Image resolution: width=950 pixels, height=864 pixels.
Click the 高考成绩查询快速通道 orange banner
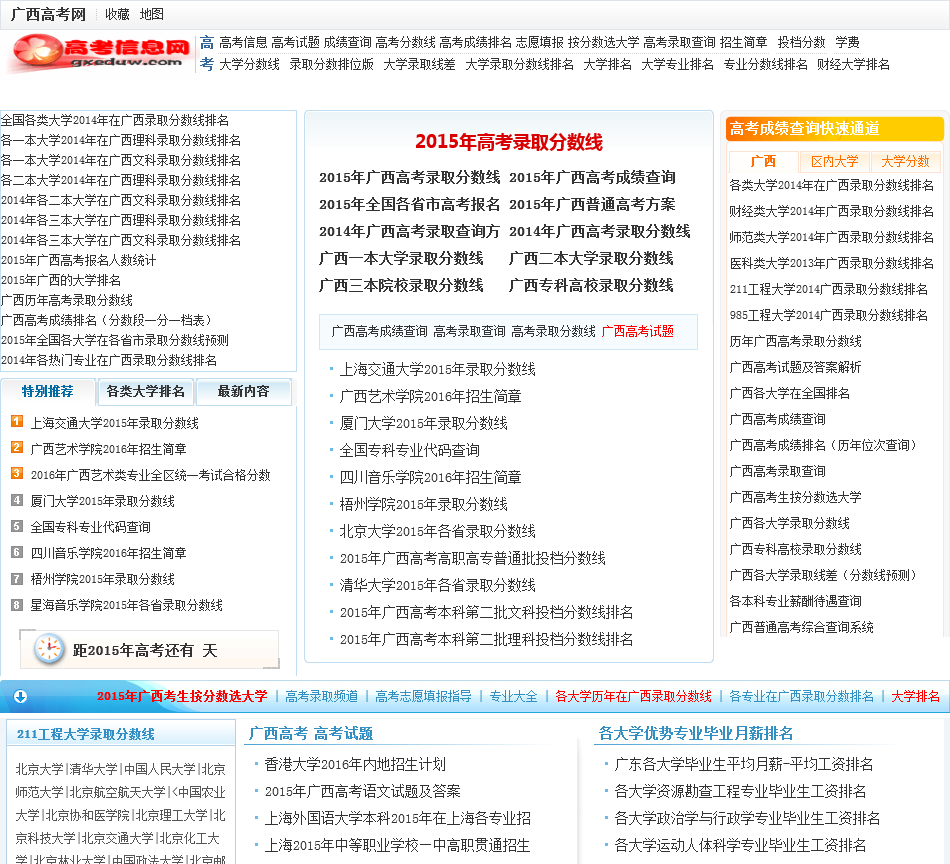pos(834,128)
